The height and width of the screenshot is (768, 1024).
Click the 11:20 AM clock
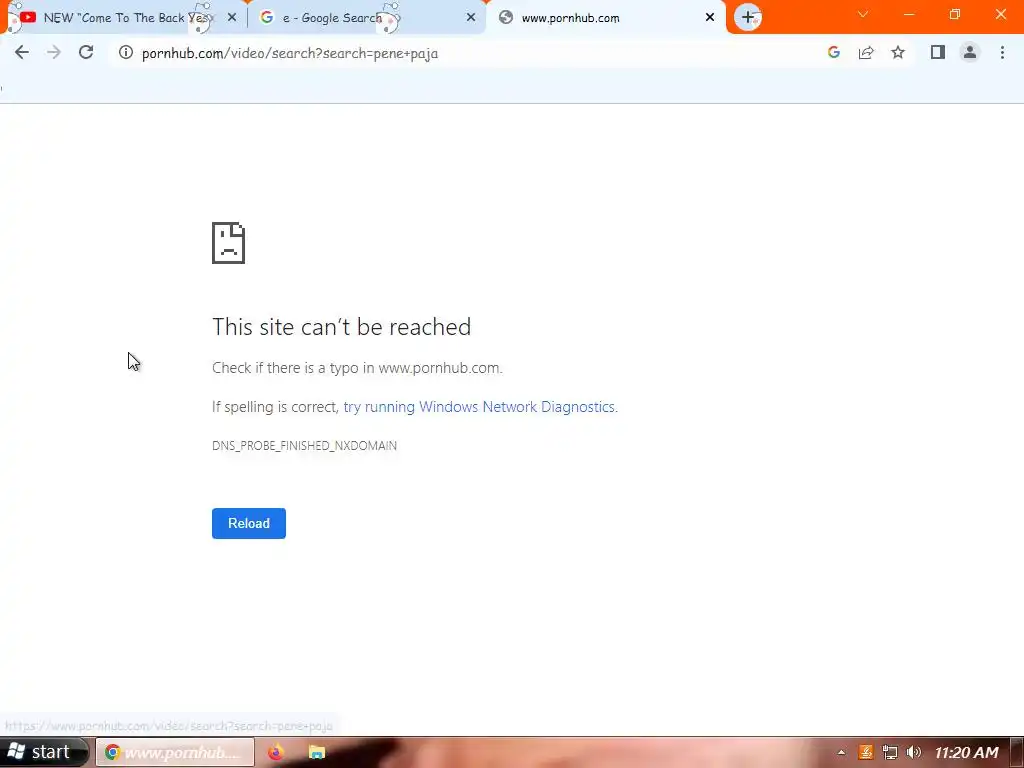tap(966, 752)
